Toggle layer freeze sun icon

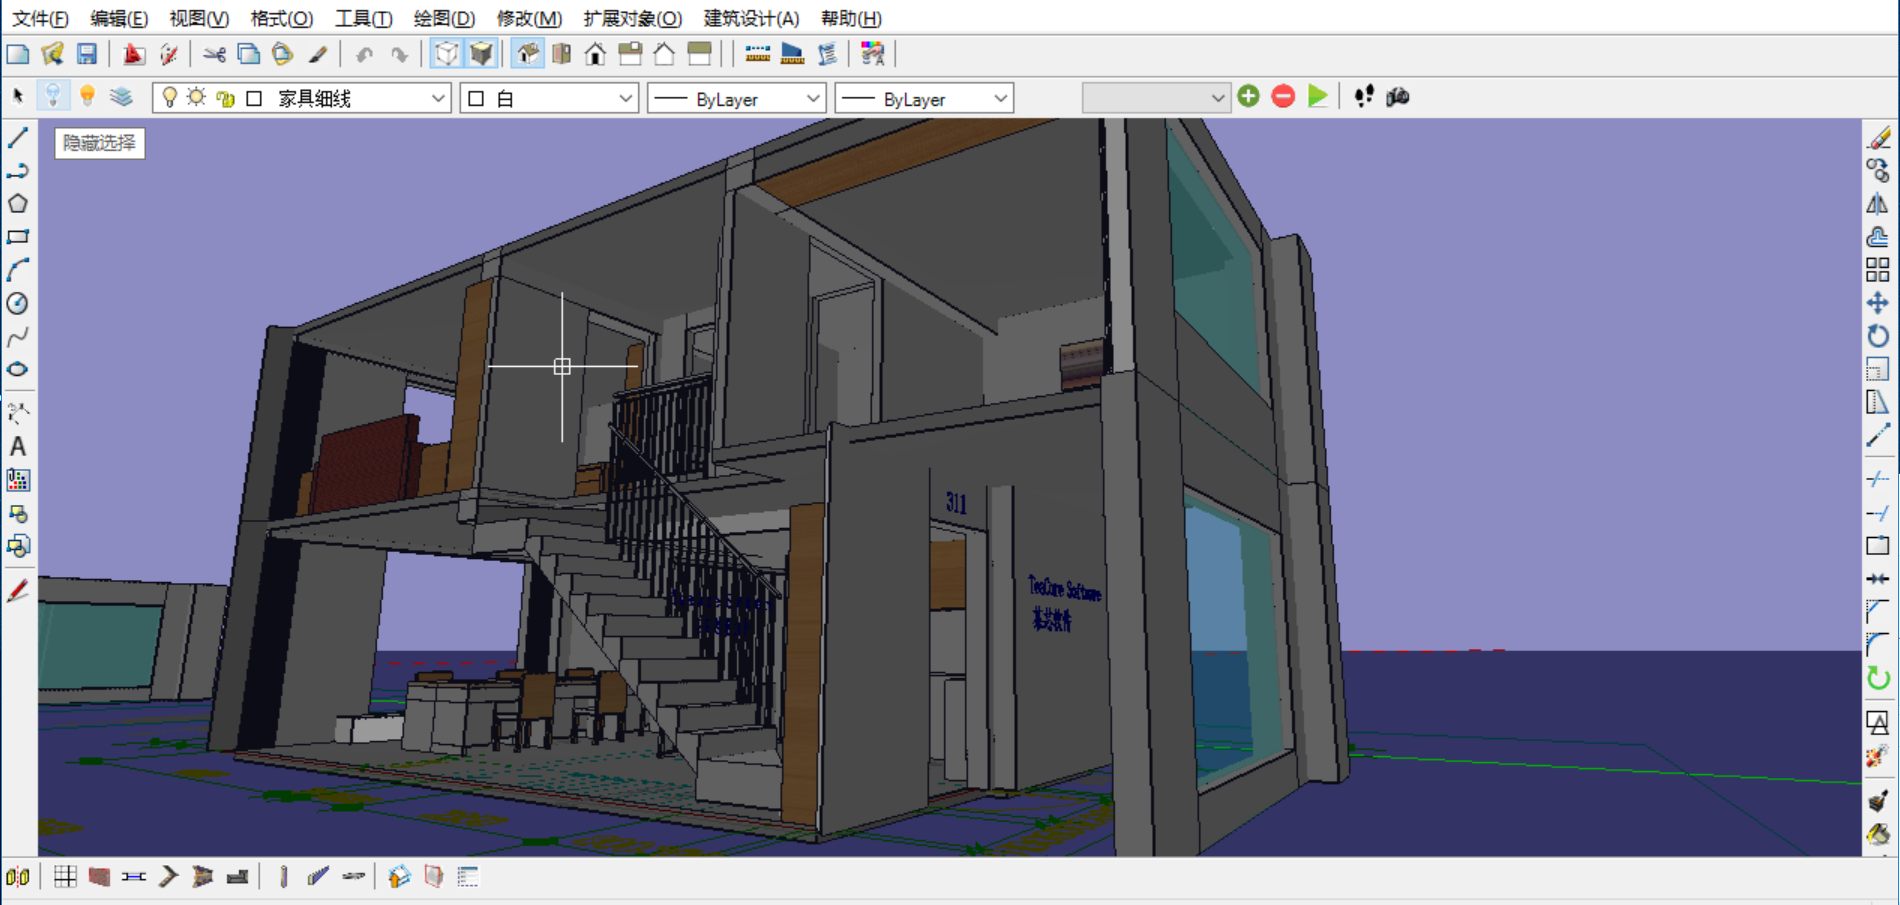[x=197, y=97]
